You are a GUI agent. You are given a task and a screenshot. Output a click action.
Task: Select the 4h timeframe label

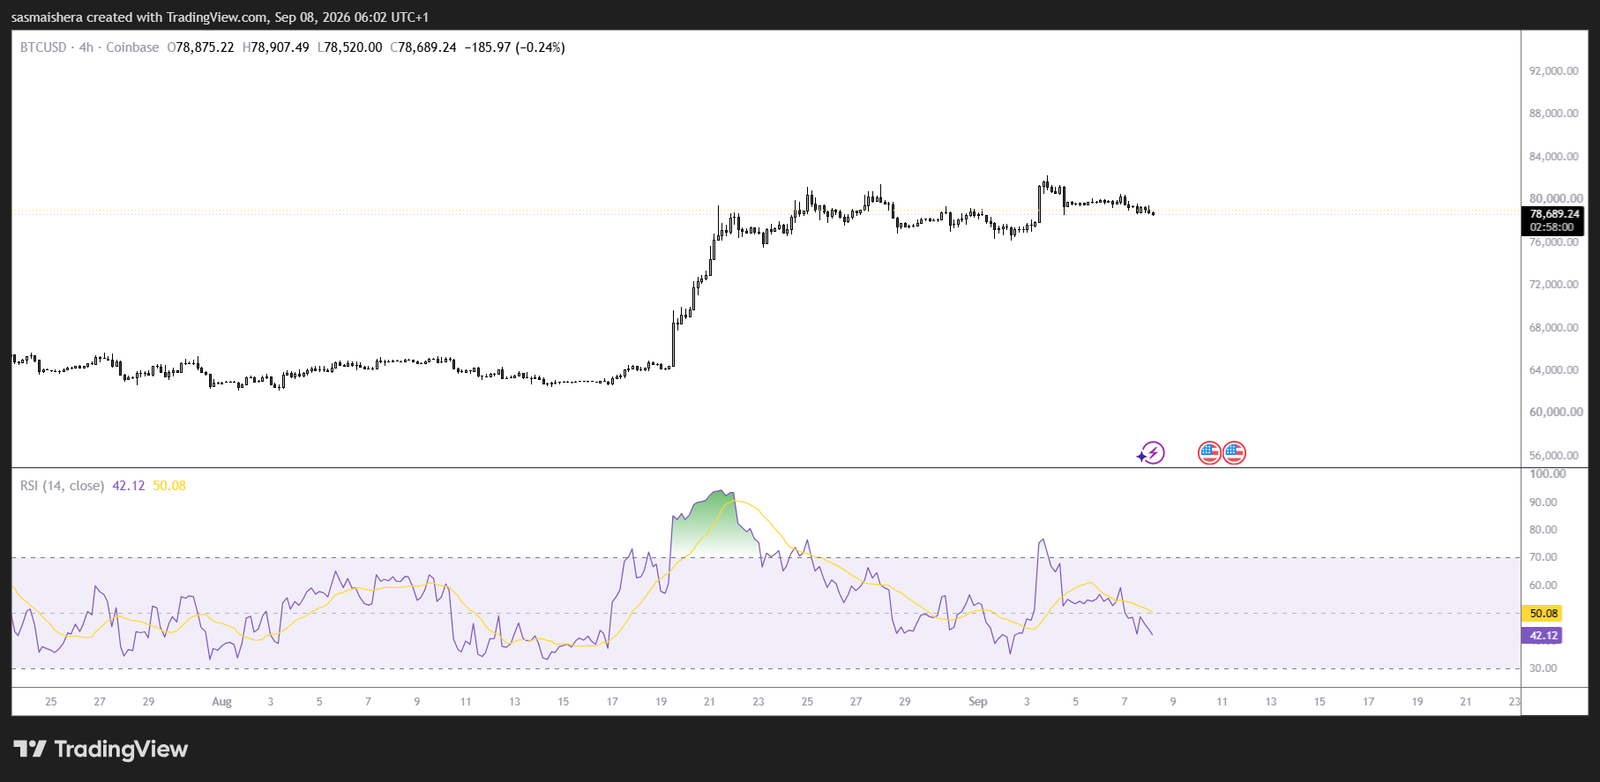86,47
